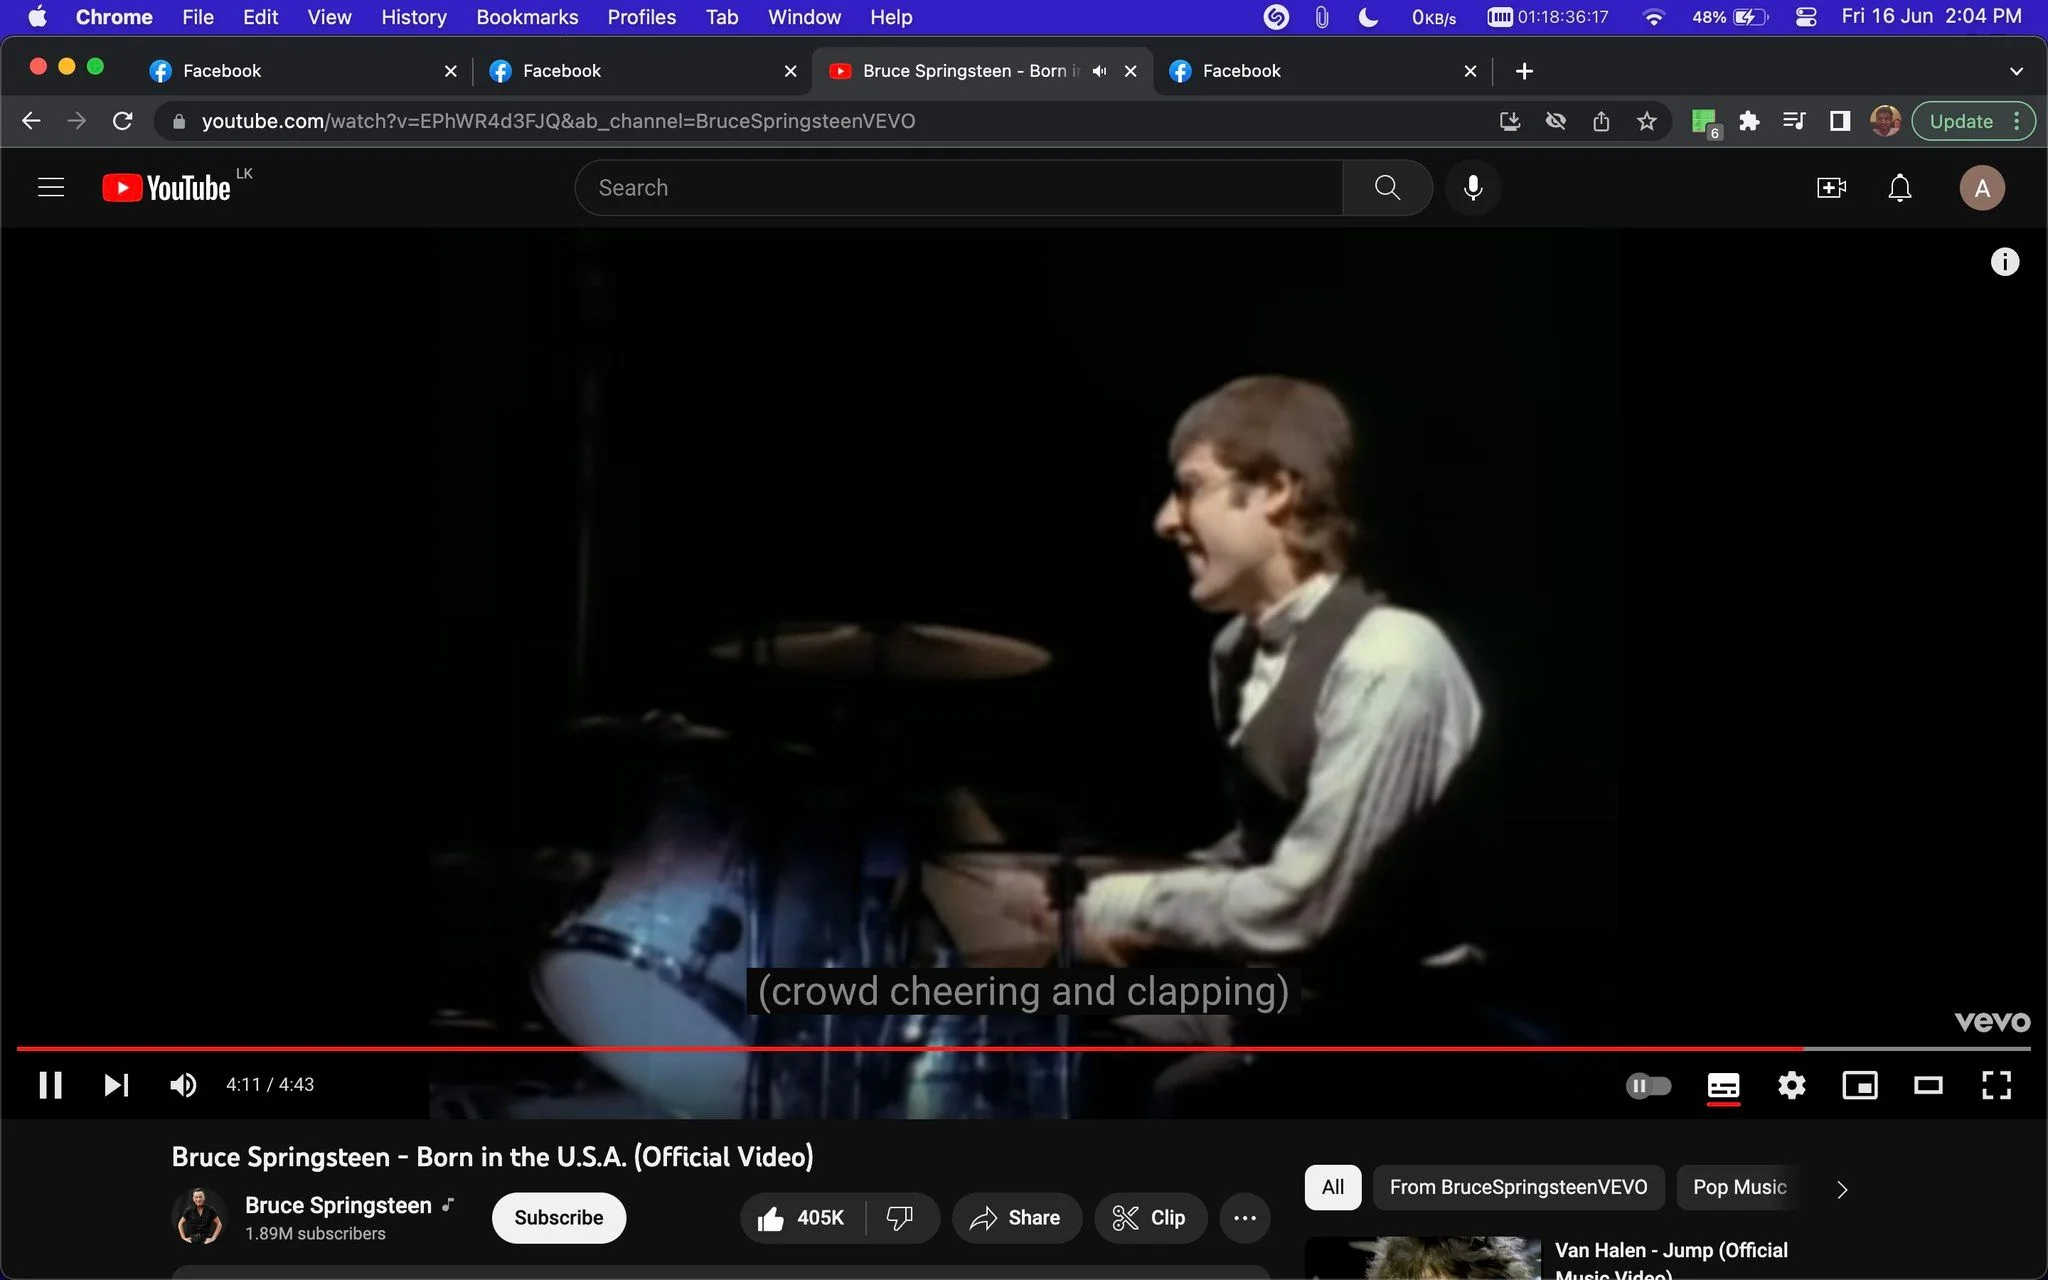Image resolution: width=2048 pixels, height=1280 pixels.
Task: Open Van Halen - Jump video title
Action: pos(1671,1261)
